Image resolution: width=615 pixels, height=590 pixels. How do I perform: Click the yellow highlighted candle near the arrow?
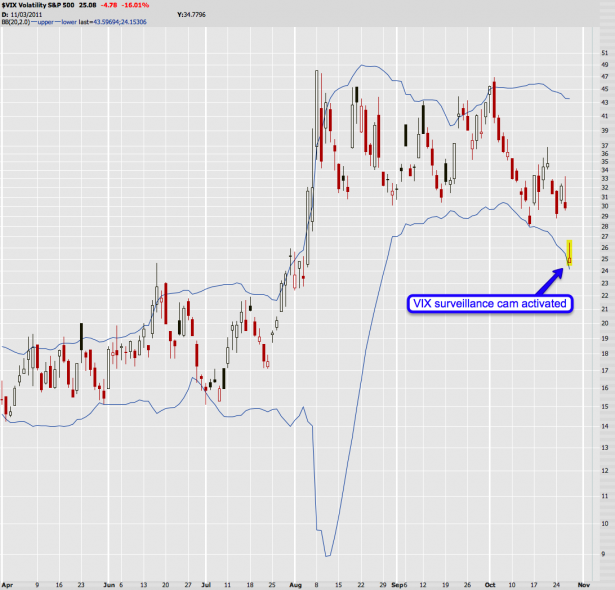[x=569, y=252]
